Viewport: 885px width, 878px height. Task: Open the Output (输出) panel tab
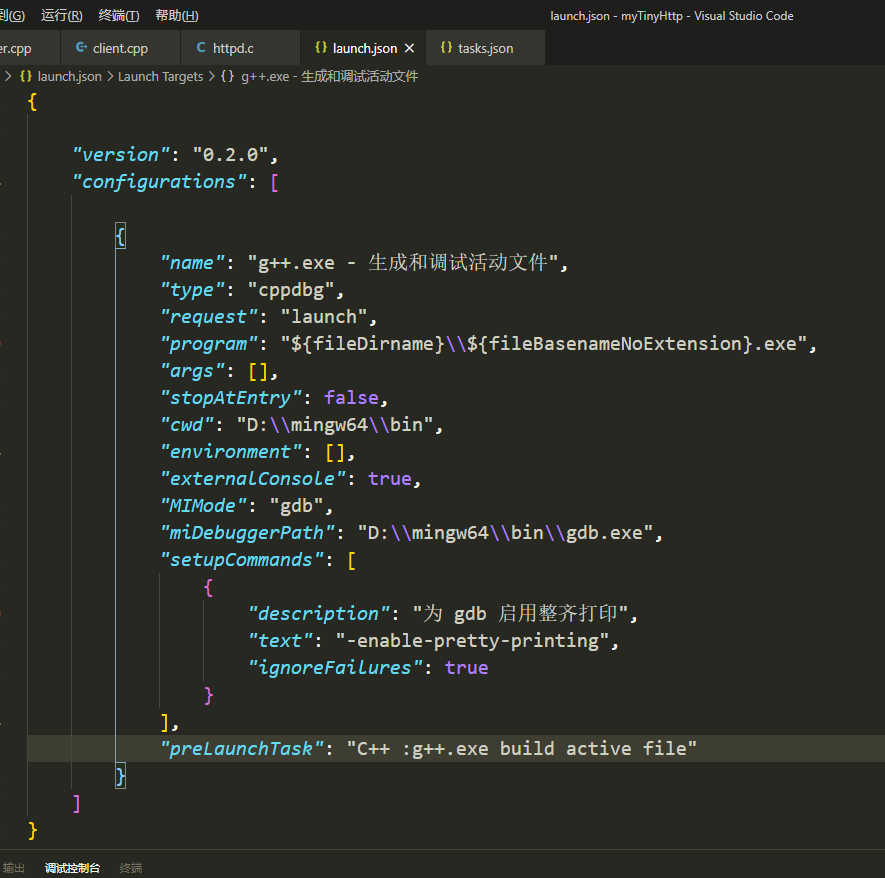point(14,868)
